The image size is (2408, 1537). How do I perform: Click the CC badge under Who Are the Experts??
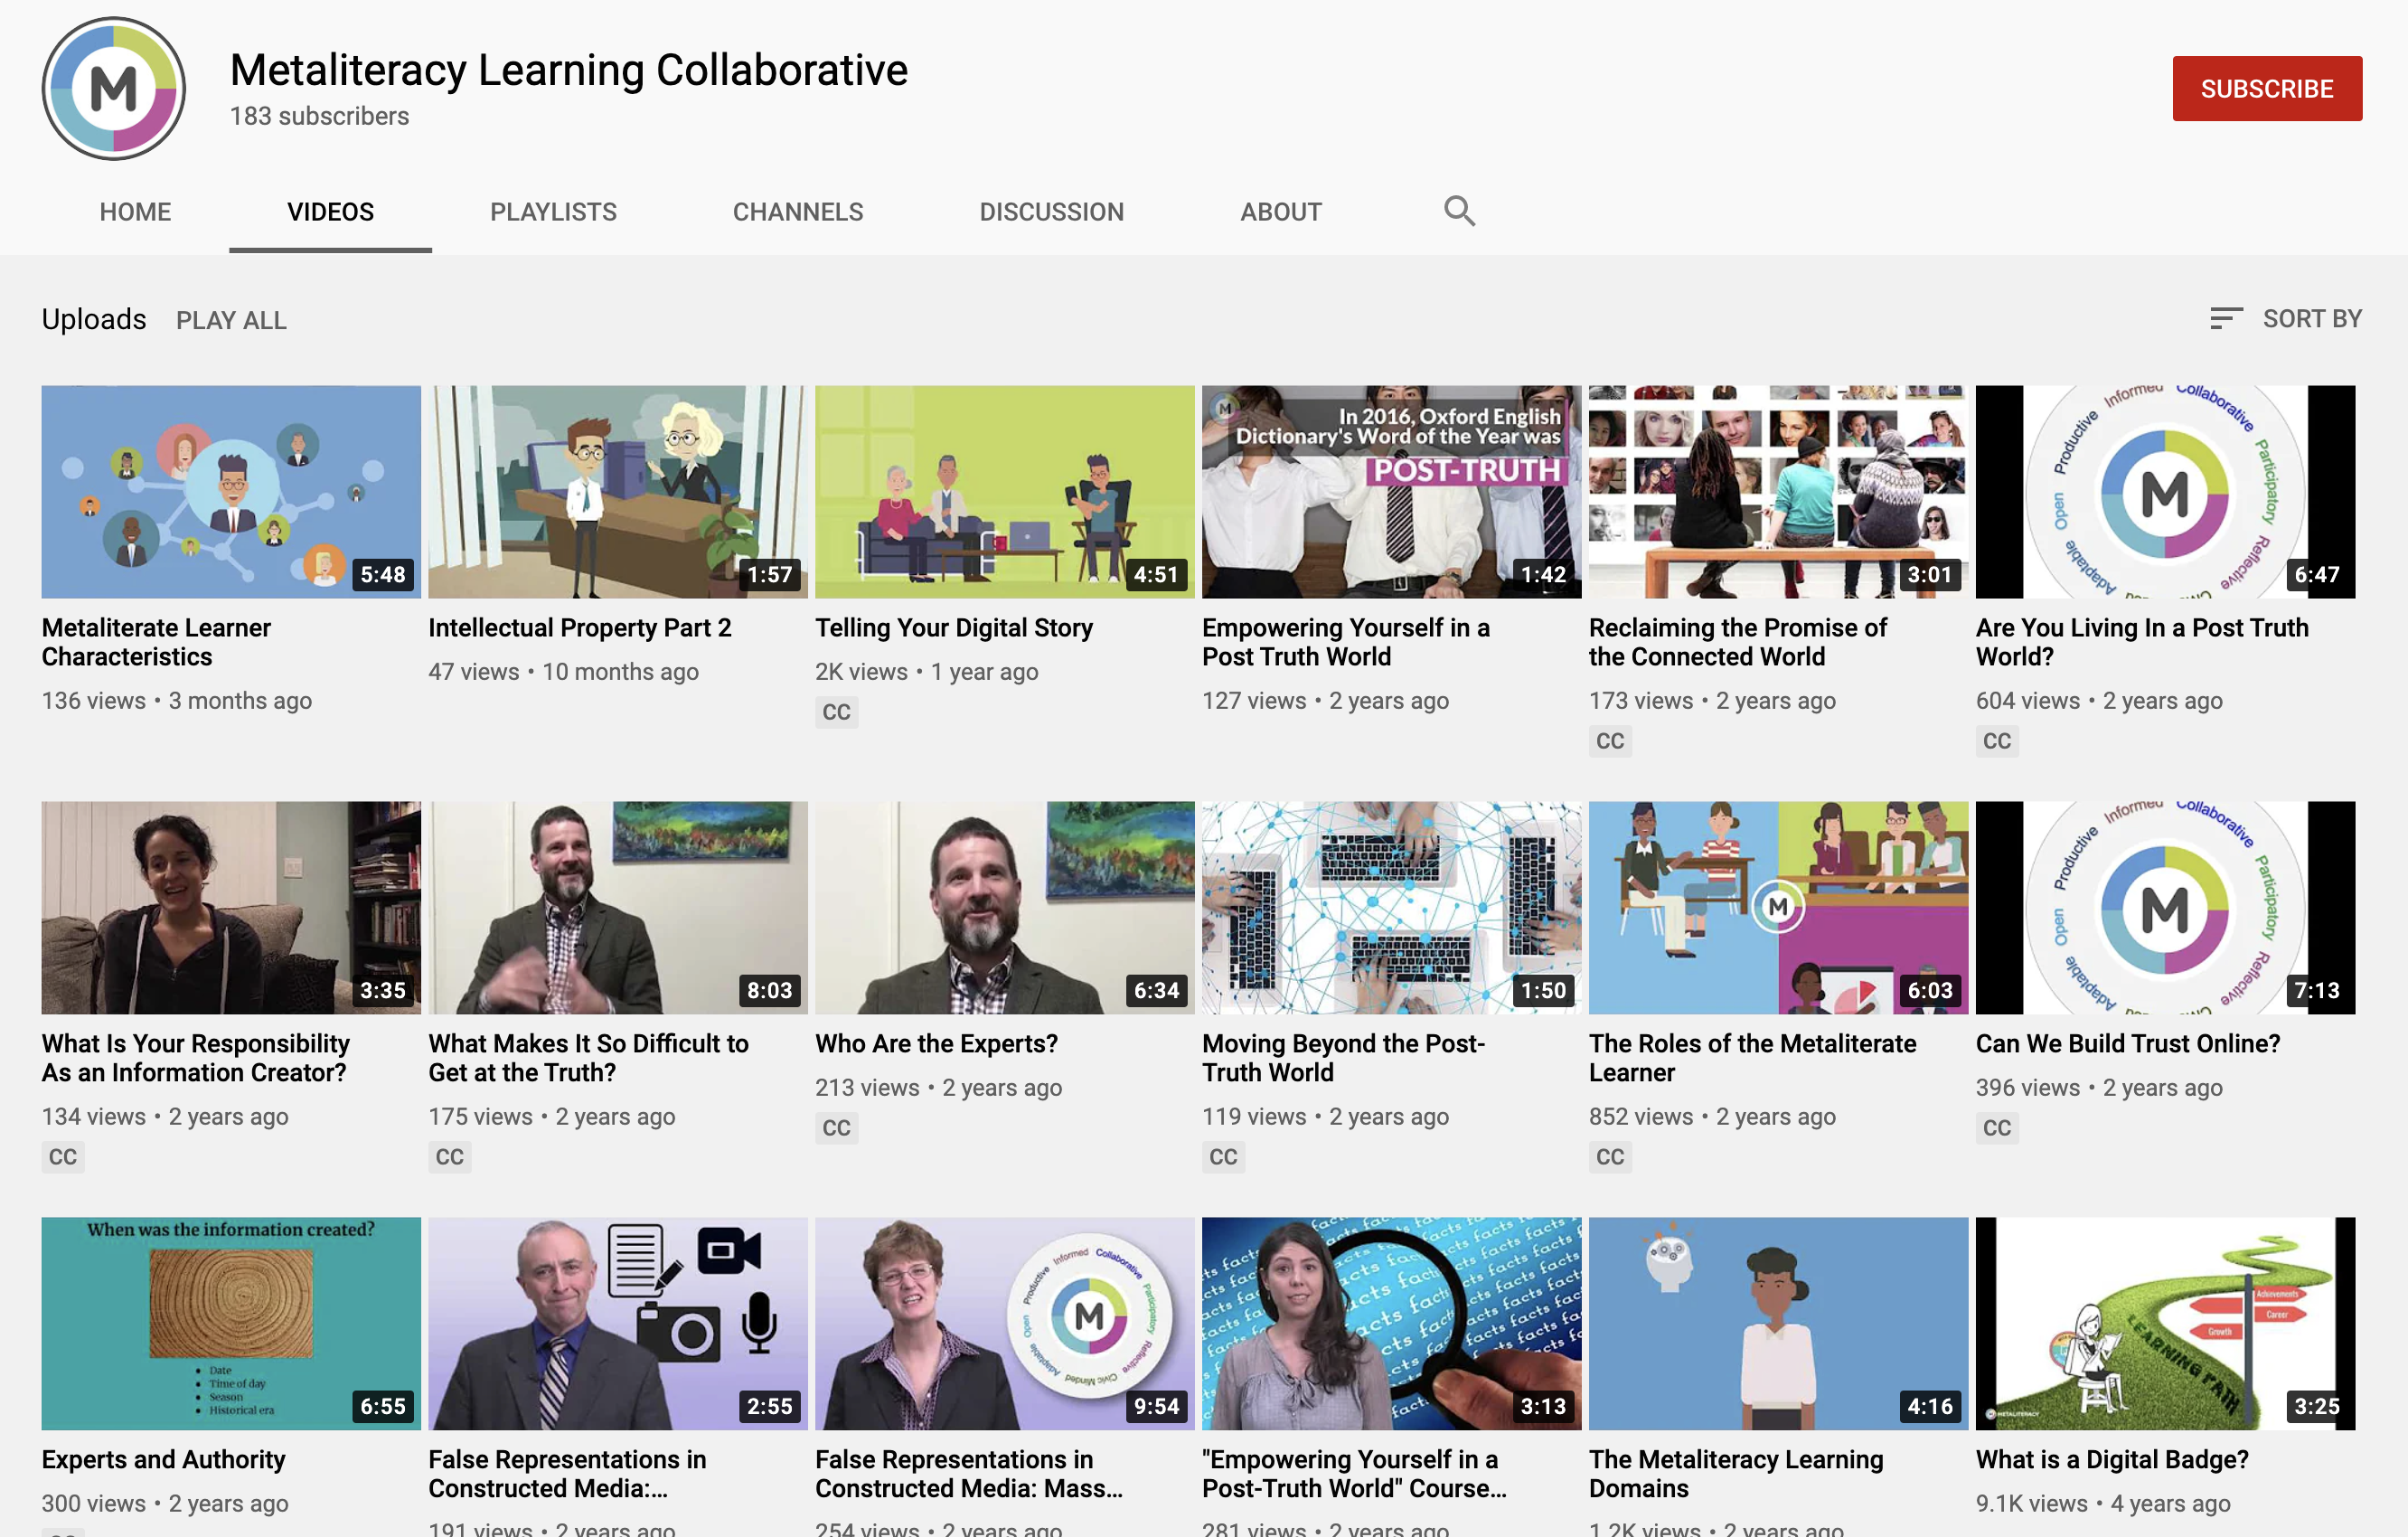(x=836, y=1128)
